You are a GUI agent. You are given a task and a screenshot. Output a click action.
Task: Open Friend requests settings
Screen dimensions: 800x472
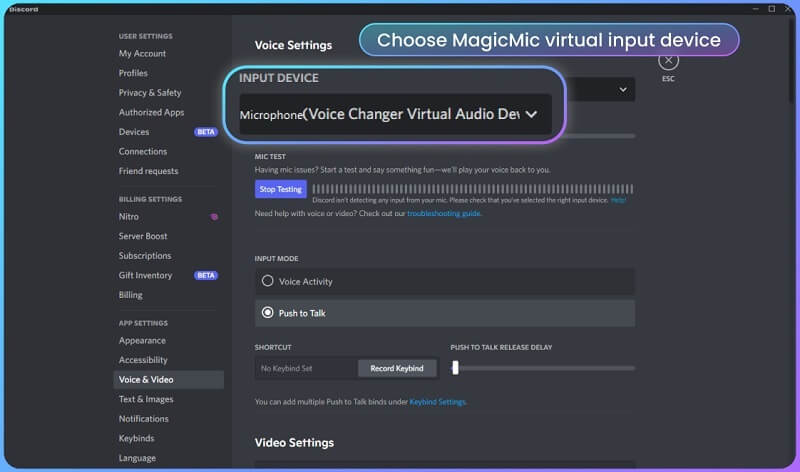pyautogui.click(x=148, y=171)
